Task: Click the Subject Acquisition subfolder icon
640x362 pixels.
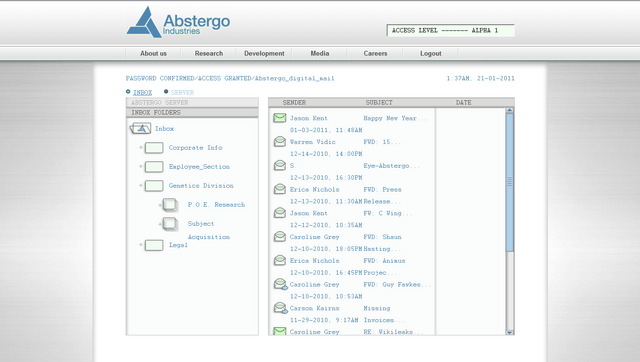Action: coord(170,224)
